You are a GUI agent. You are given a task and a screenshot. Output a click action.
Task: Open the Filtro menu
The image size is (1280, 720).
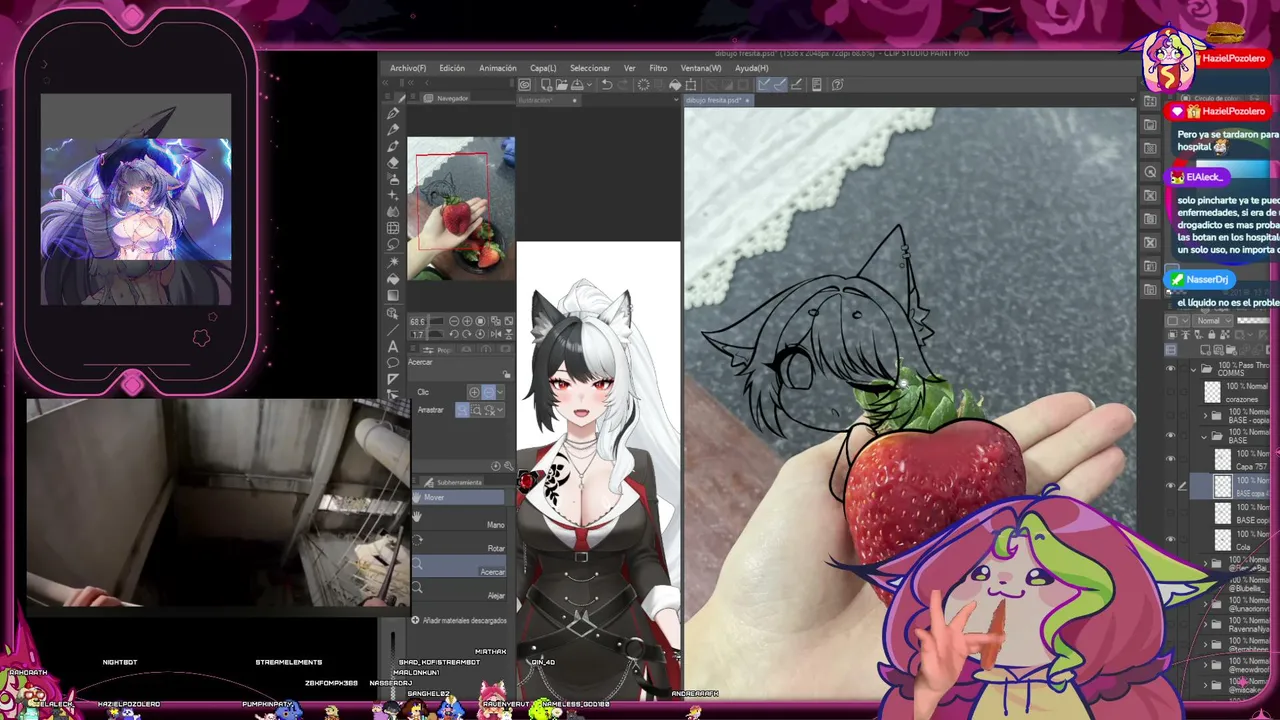pos(658,68)
